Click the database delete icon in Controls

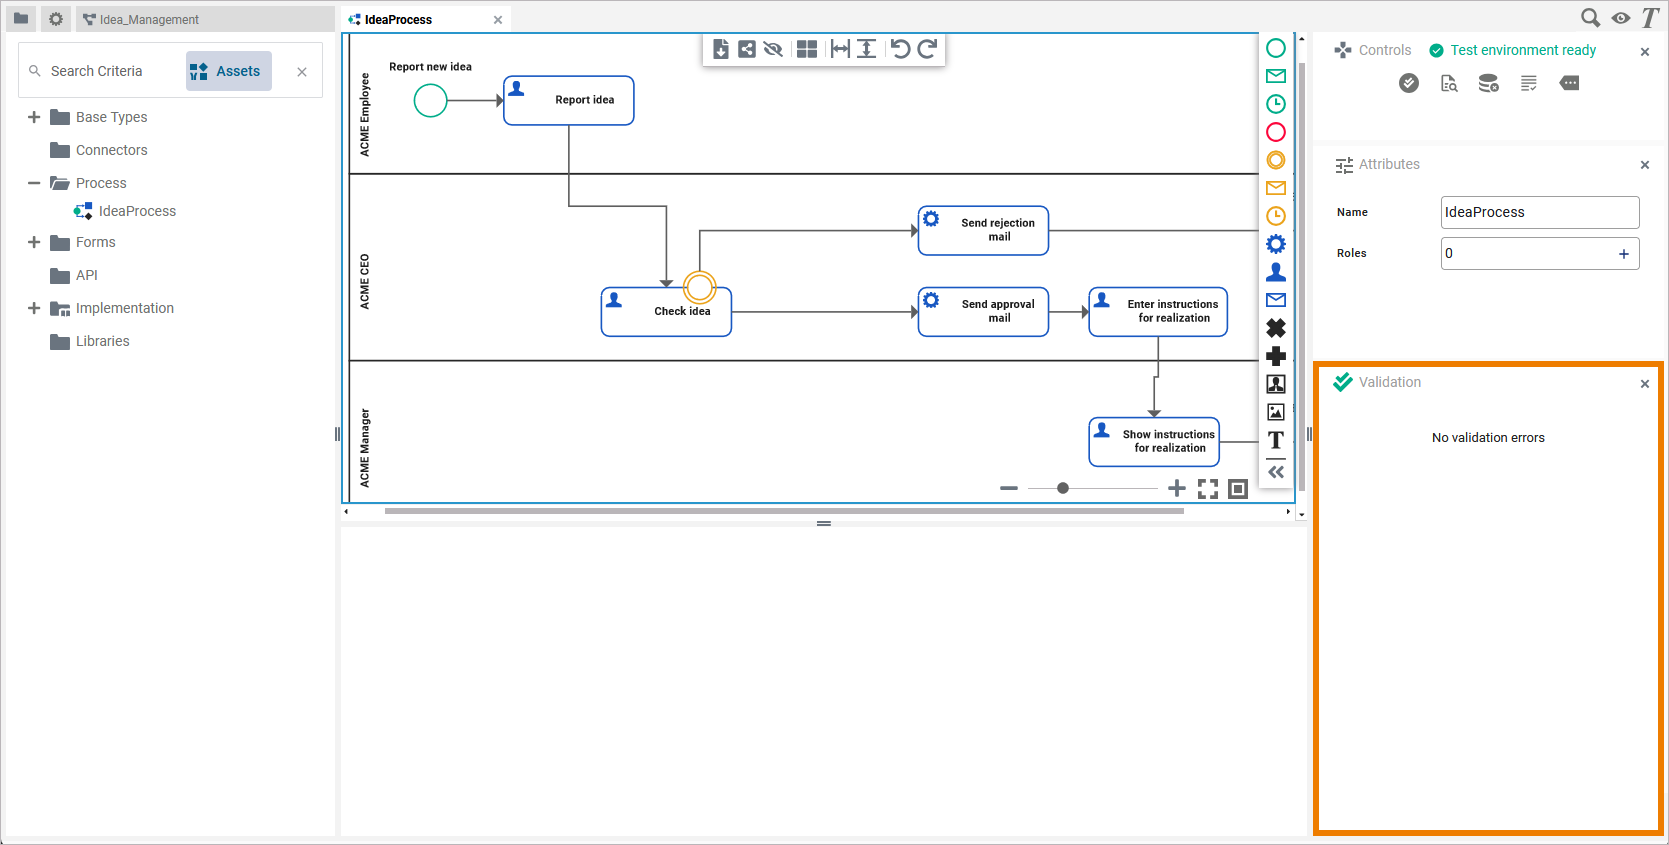(x=1489, y=84)
